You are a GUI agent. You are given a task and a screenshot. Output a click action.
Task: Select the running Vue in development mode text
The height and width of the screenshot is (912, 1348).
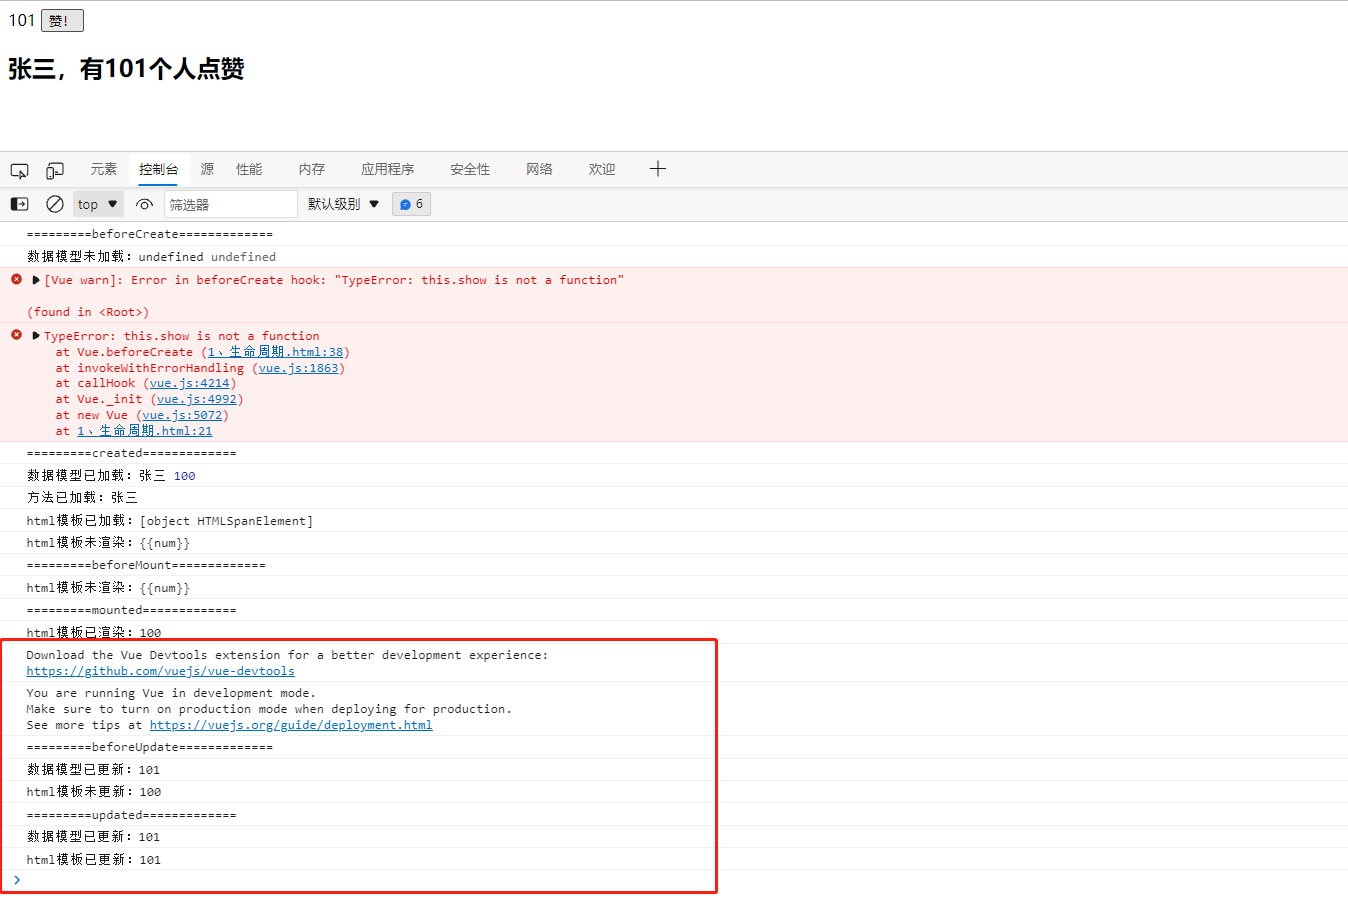coord(171,693)
